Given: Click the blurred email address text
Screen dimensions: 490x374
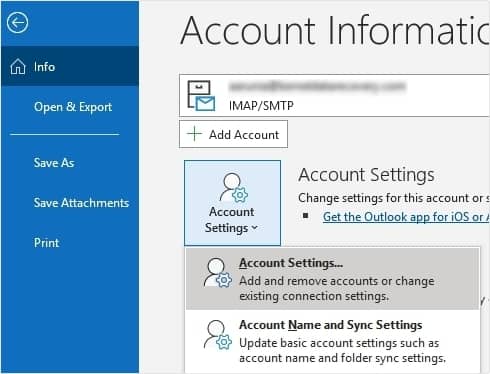Looking at the screenshot, I should (317, 86).
